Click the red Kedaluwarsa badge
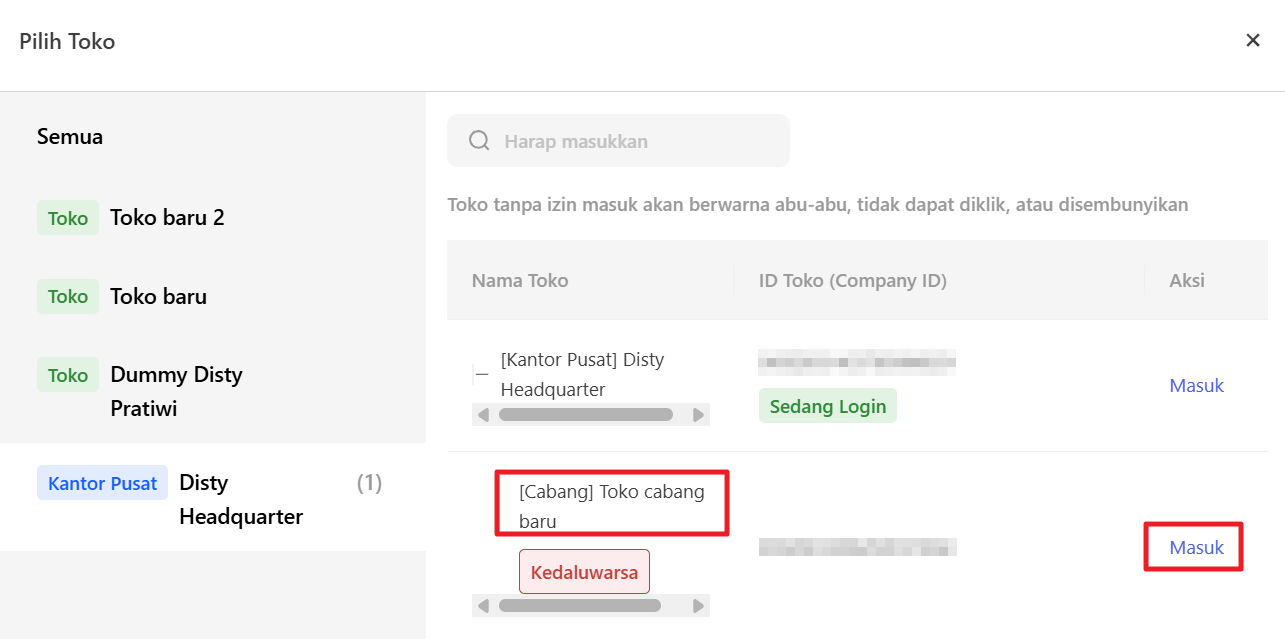The height and width of the screenshot is (639, 1285). click(584, 573)
